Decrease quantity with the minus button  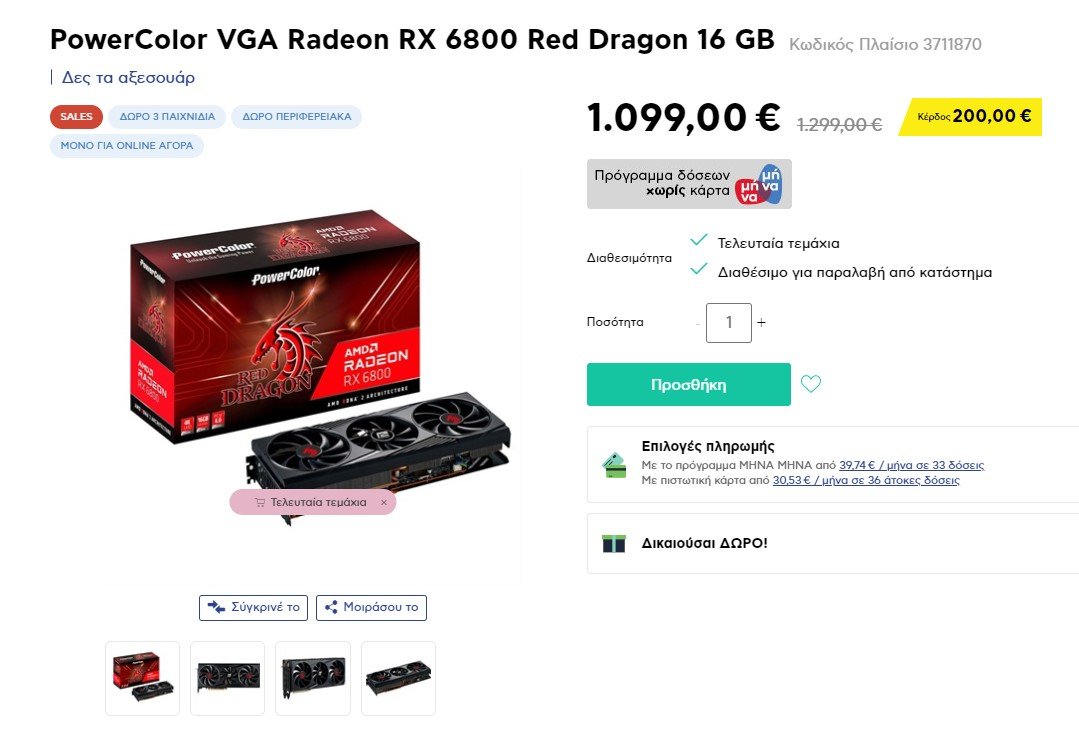tap(698, 323)
